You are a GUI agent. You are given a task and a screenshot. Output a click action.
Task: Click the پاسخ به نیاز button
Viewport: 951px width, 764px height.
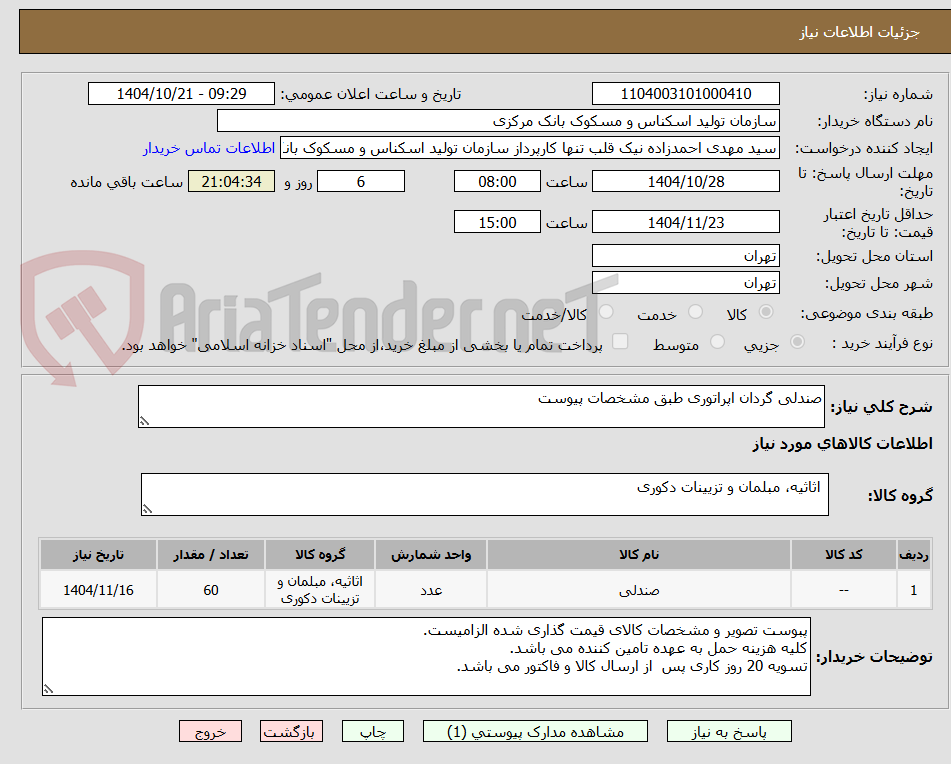(729, 731)
